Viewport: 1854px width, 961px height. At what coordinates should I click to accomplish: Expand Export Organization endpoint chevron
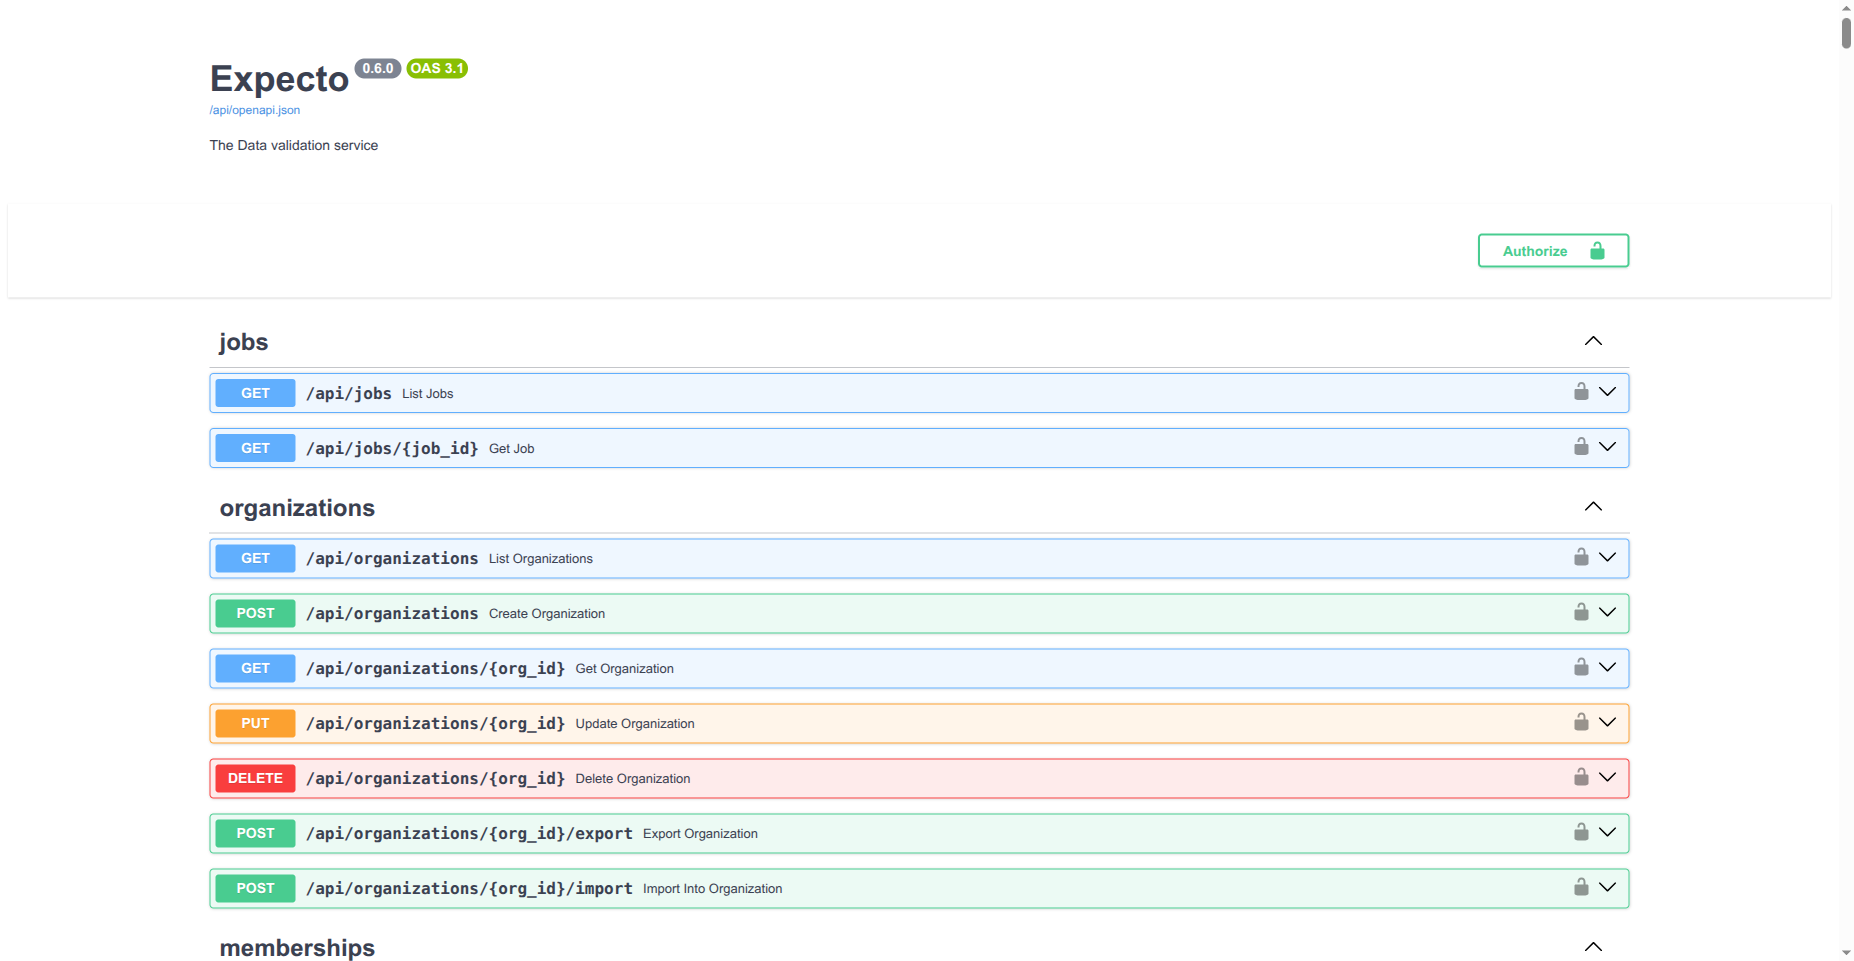(1607, 832)
